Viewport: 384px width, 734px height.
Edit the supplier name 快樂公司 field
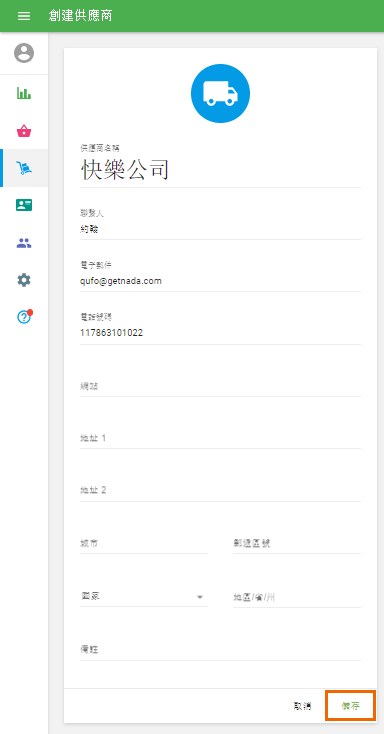(x=221, y=170)
